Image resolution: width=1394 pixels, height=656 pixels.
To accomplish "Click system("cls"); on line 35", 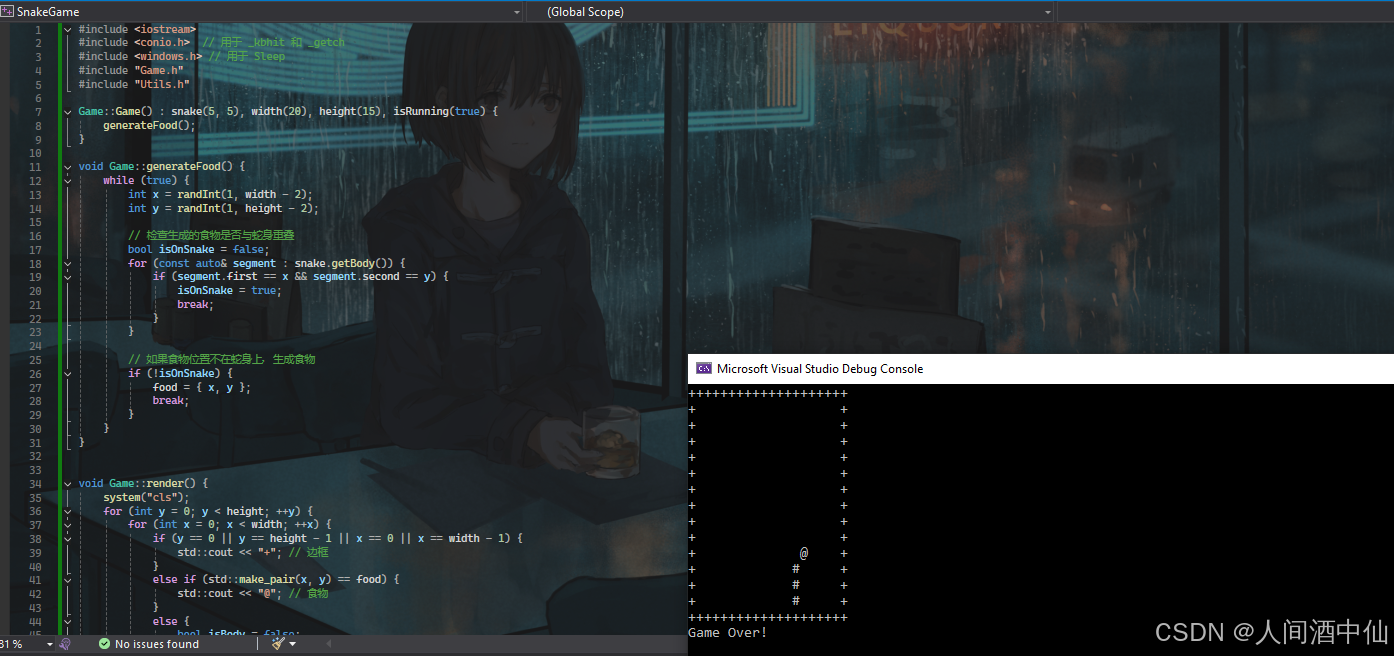I will (146, 497).
